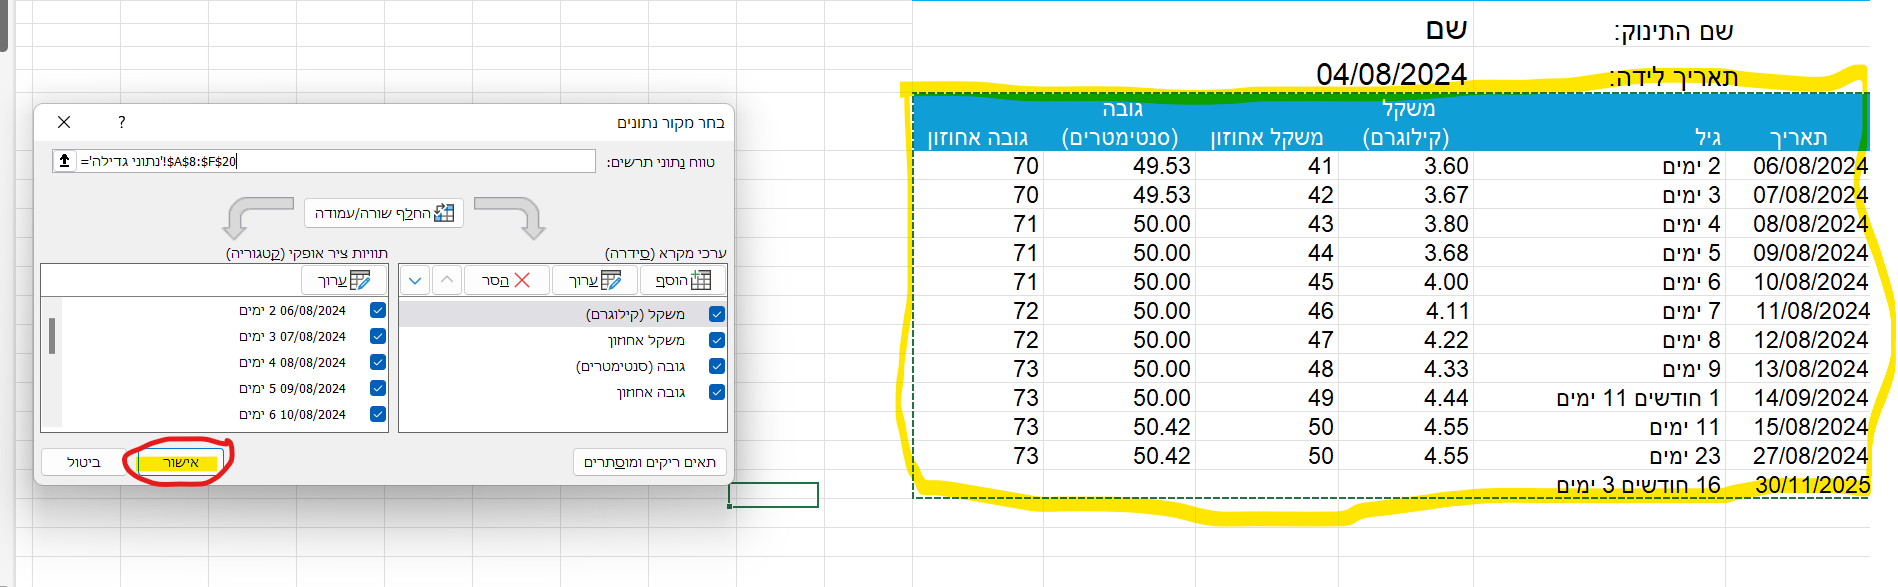Click the משקל אחוזון column header
The width and height of the screenshot is (1898, 587).
pyautogui.click(x=1266, y=138)
